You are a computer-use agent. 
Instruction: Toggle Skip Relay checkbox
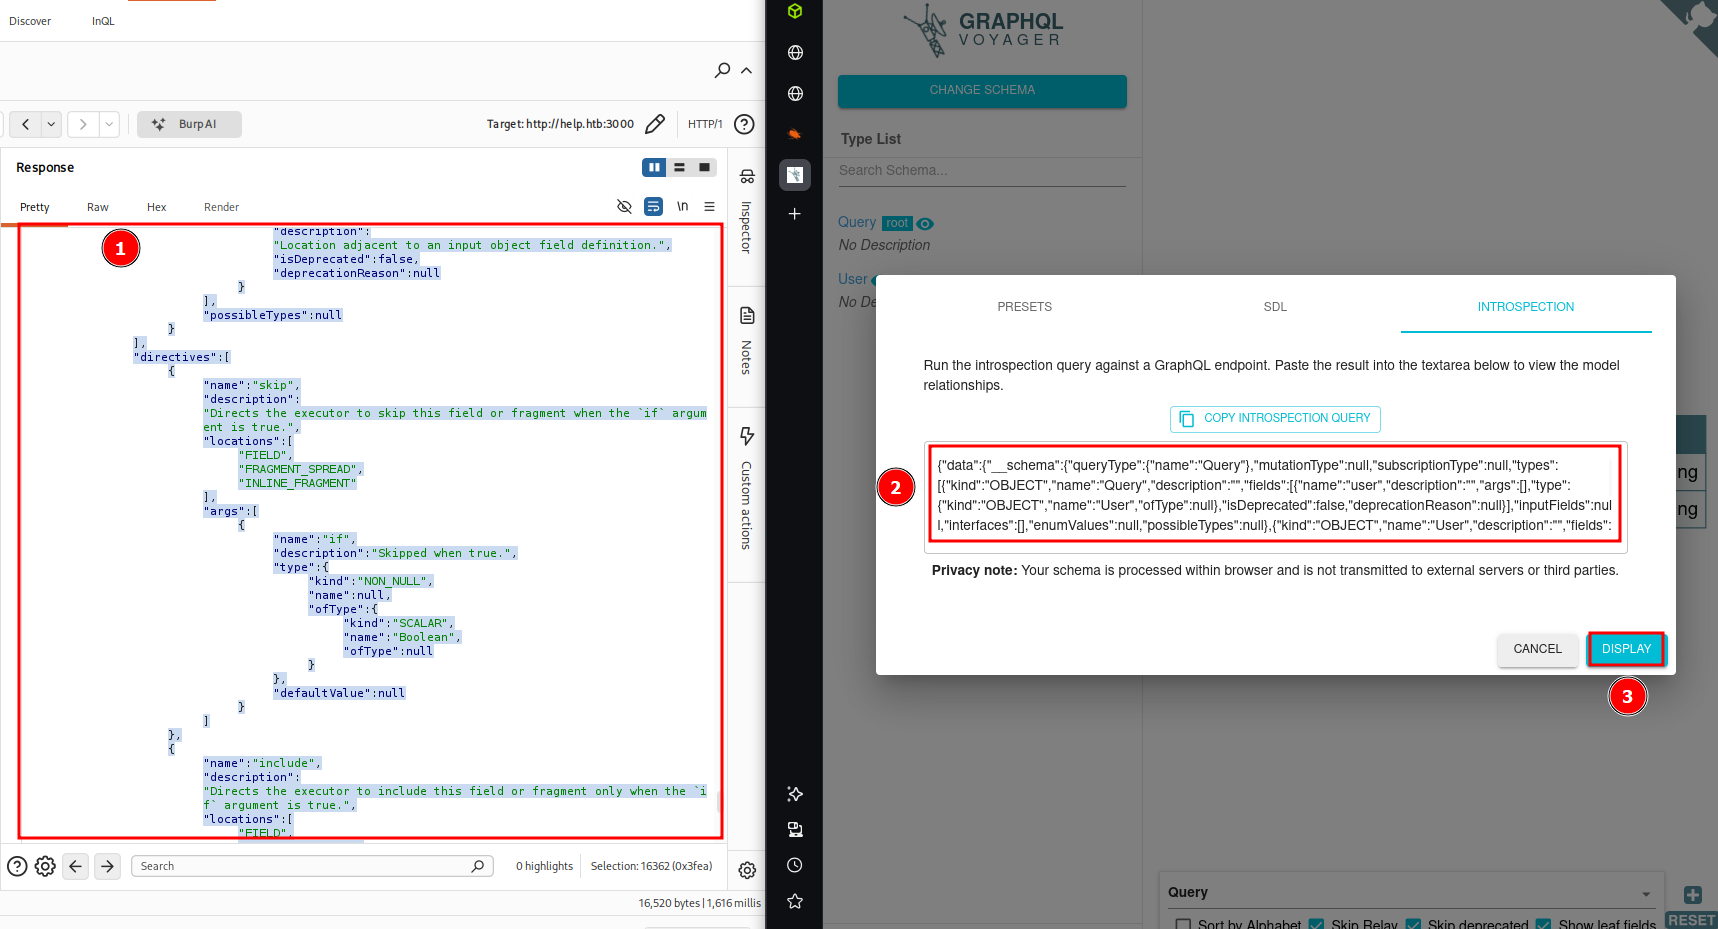point(1317,924)
